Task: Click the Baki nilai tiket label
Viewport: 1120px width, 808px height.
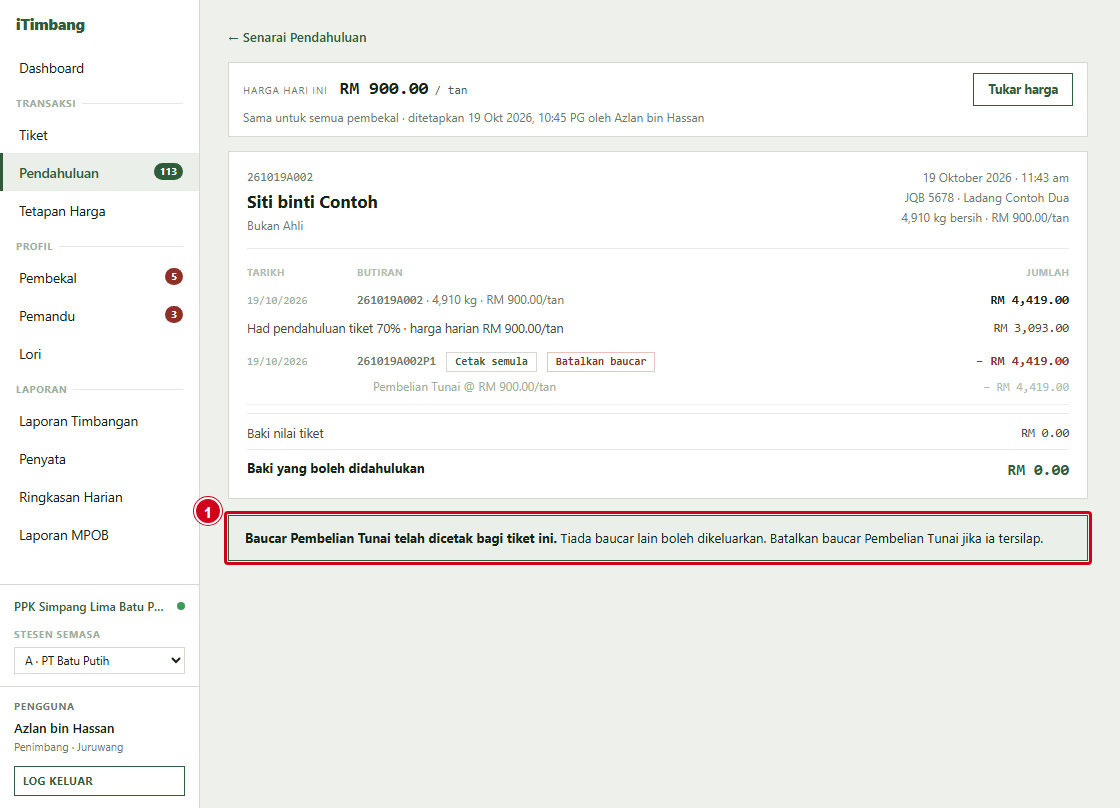Action: (x=285, y=434)
